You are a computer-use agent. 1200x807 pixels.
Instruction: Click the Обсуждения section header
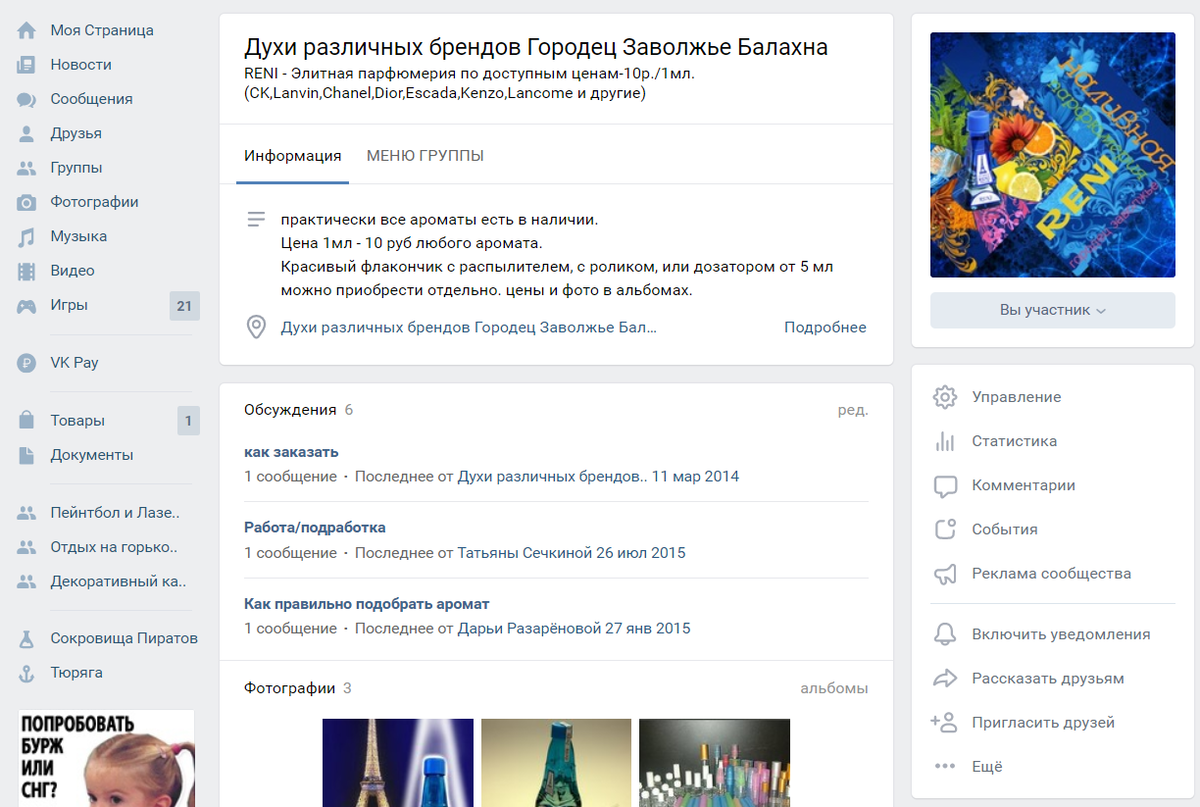290,410
